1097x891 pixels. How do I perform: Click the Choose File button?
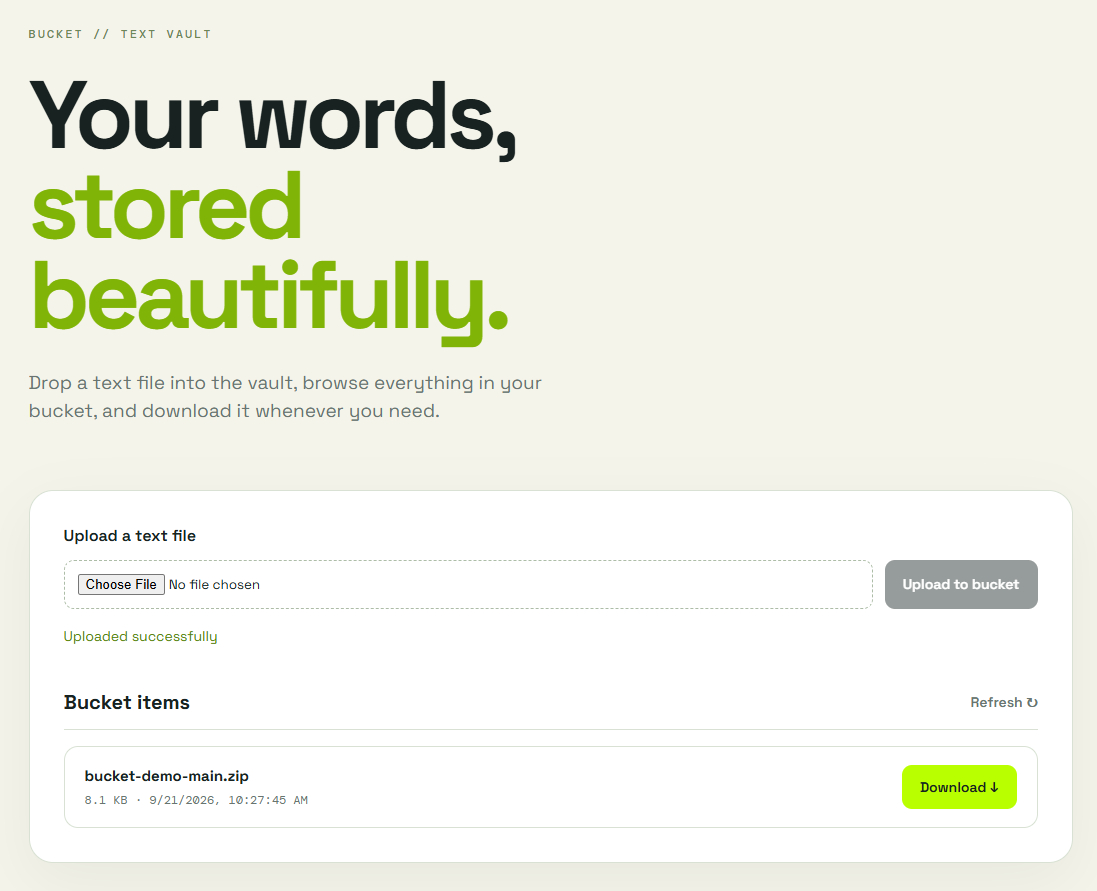(x=121, y=585)
